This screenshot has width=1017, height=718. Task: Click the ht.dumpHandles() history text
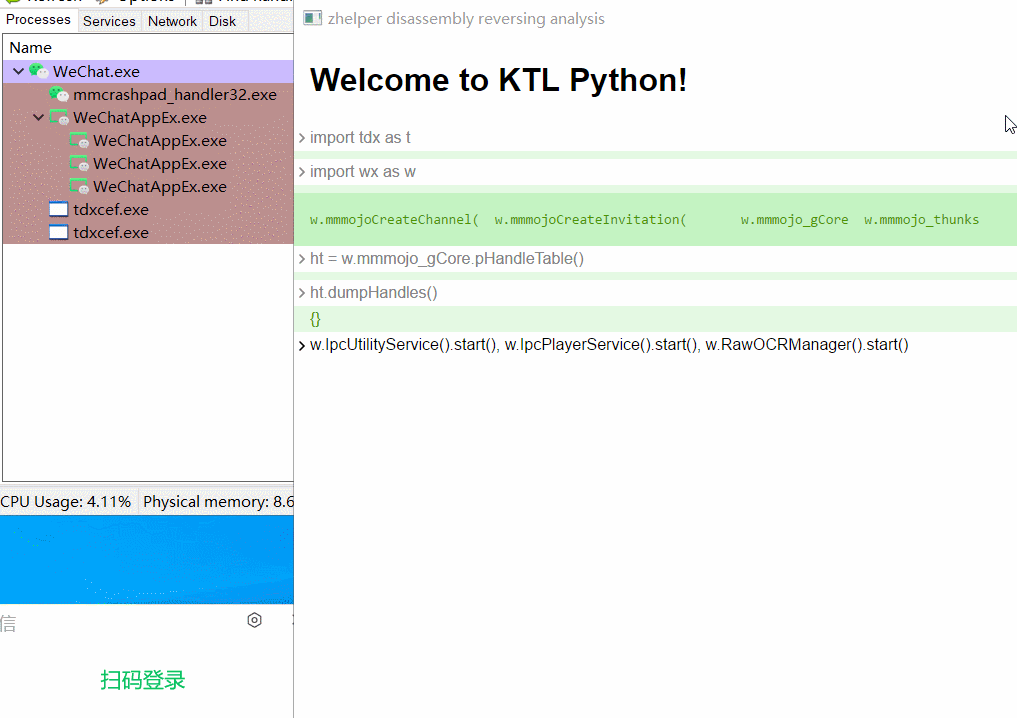click(x=374, y=293)
